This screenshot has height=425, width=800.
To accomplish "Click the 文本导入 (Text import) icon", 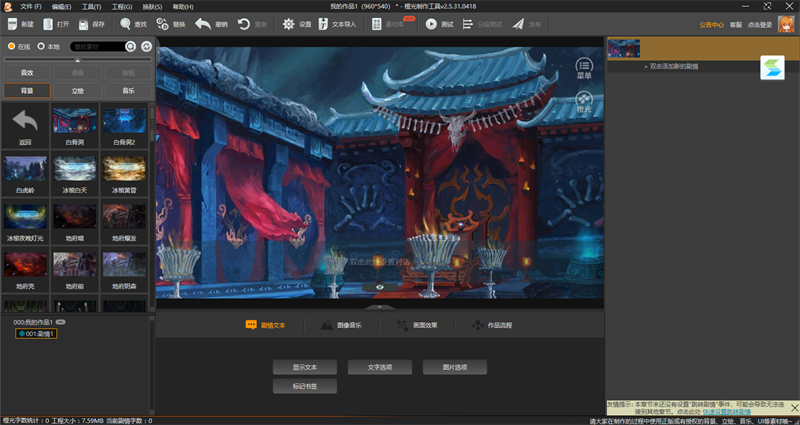I will pos(323,23).
